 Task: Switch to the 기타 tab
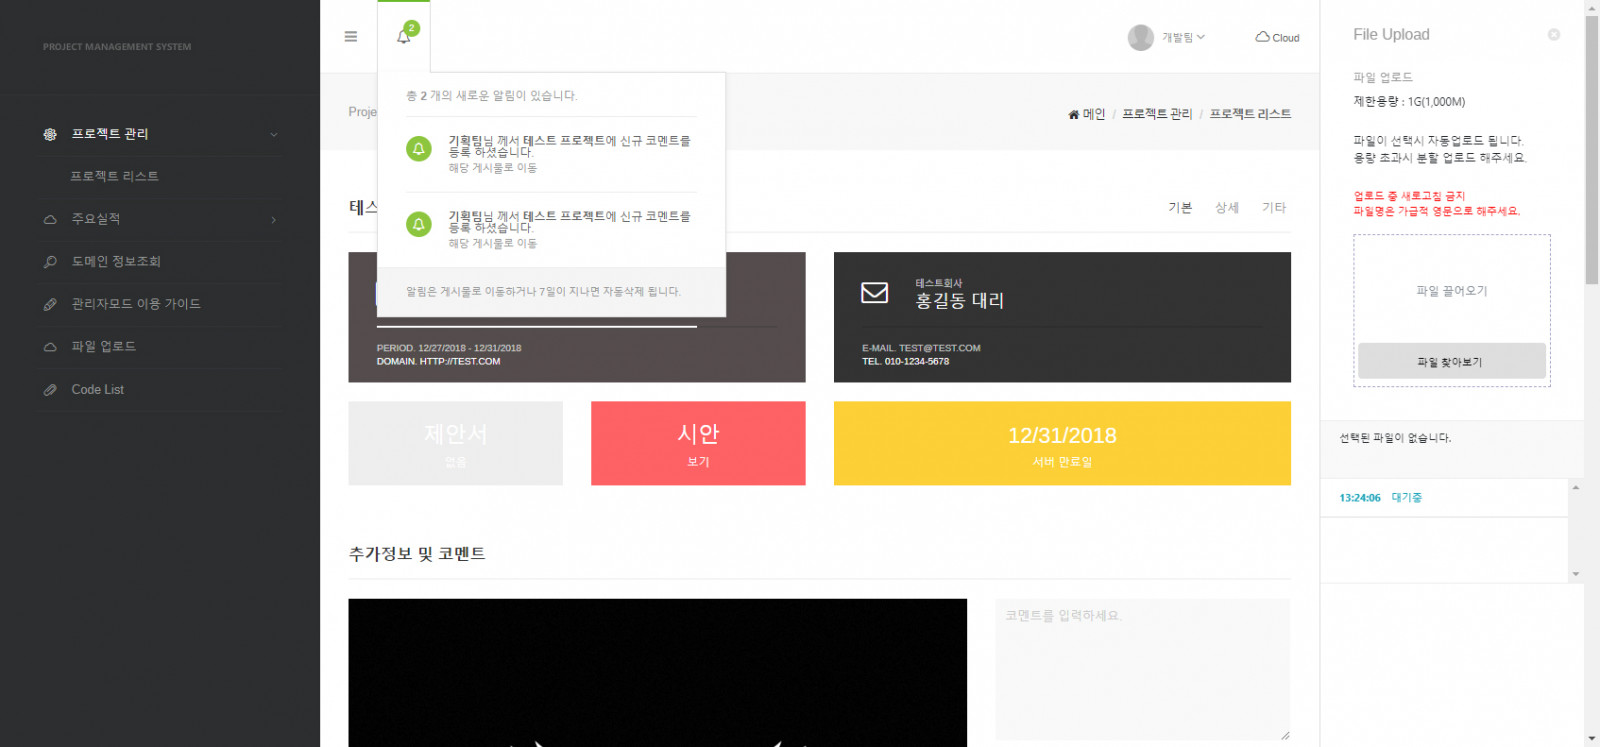[x=1274, y=207]
